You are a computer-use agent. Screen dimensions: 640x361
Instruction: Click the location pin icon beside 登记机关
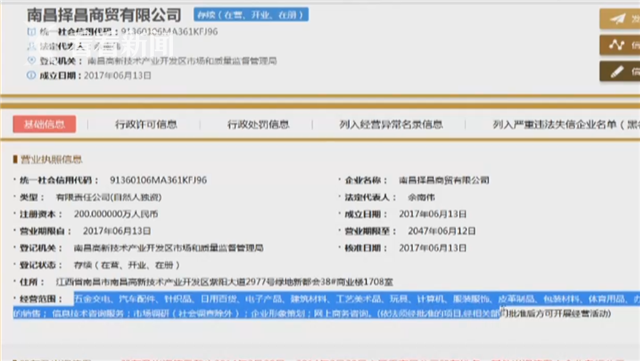[x=31, y=60]
